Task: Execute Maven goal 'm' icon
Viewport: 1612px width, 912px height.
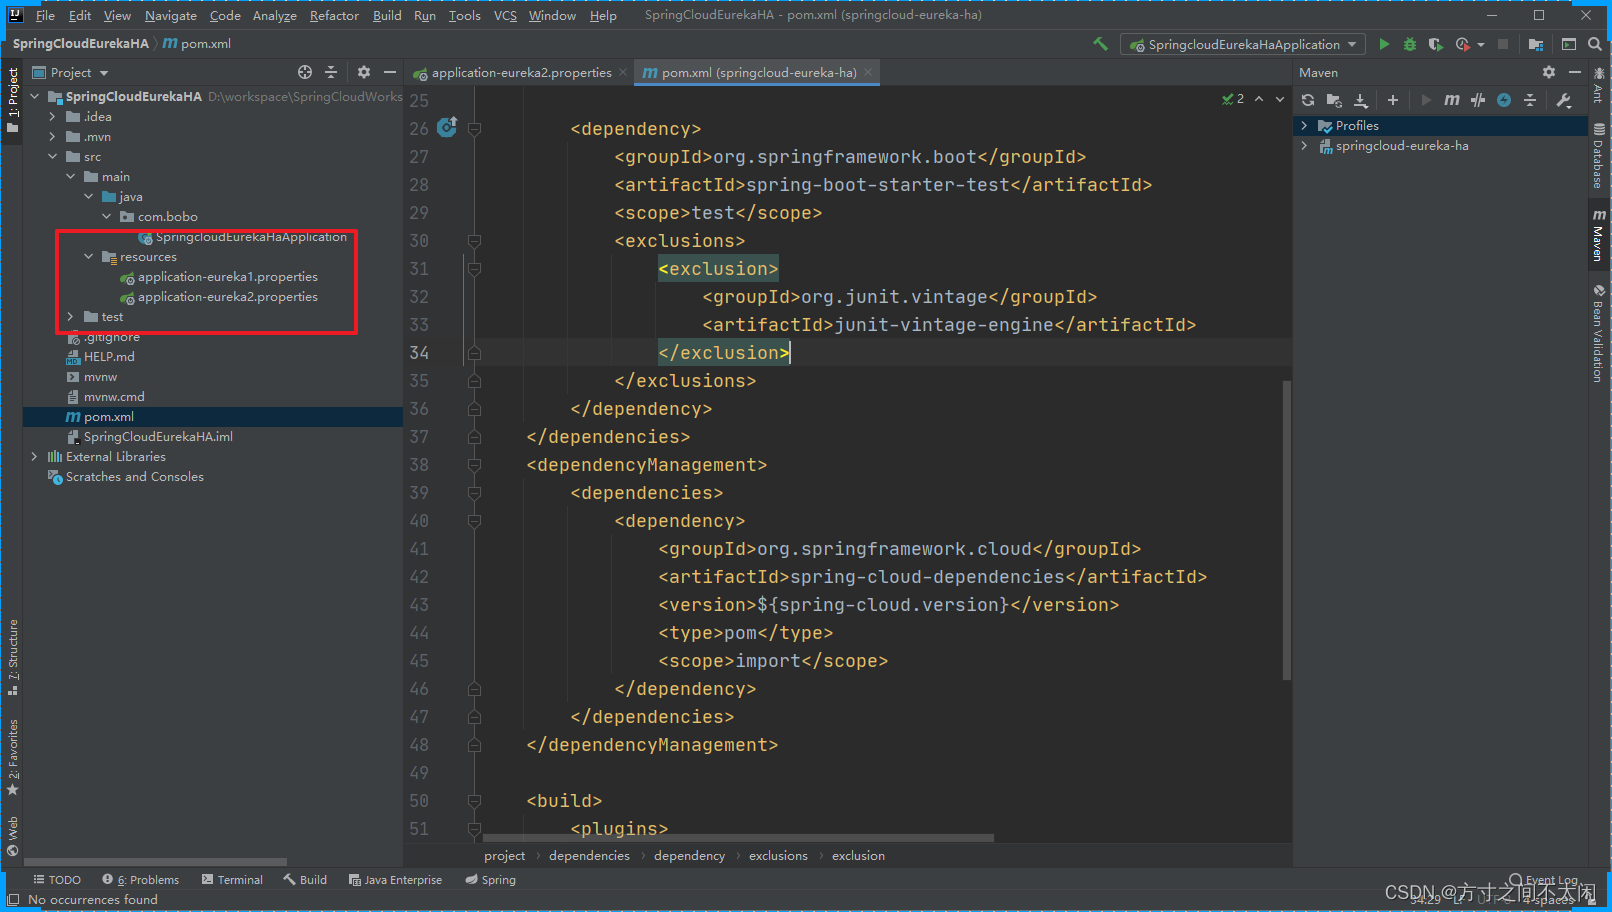Action: pyautogui.click(x=1452, y=100)
